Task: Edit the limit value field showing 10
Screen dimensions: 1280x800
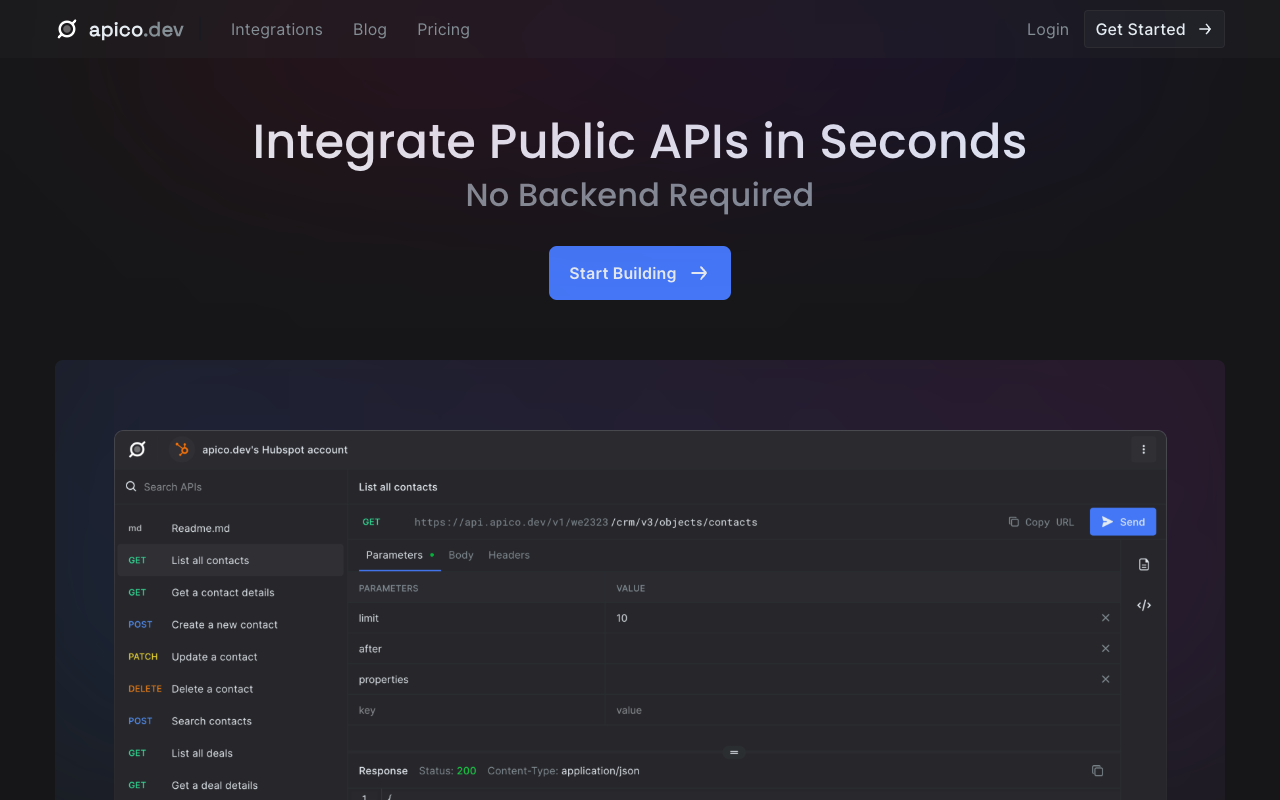Action: coord(850,618)
